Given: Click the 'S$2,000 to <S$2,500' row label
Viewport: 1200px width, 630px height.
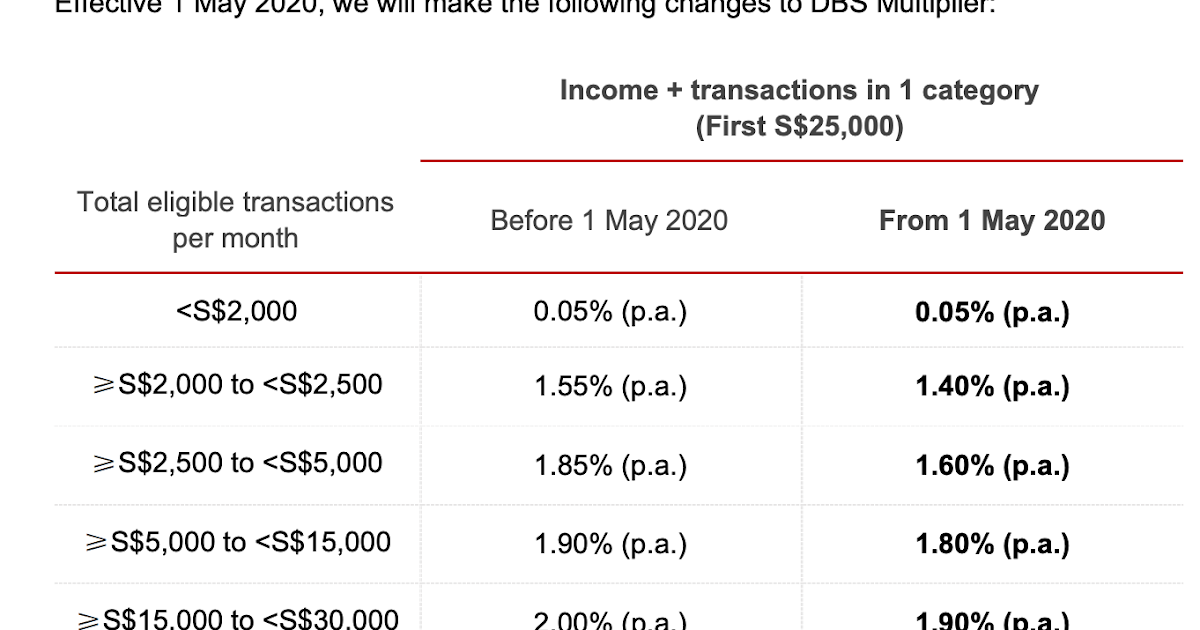Looking at the screenshot, I should tap(238, 385).
